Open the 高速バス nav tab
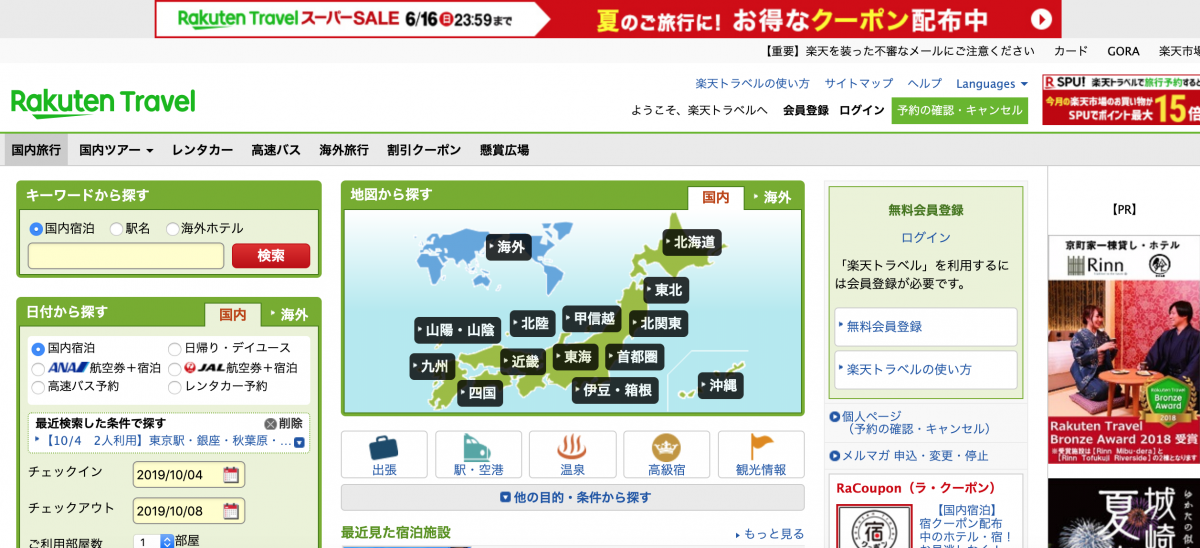The image size is (1200, 548). (276, 150)
